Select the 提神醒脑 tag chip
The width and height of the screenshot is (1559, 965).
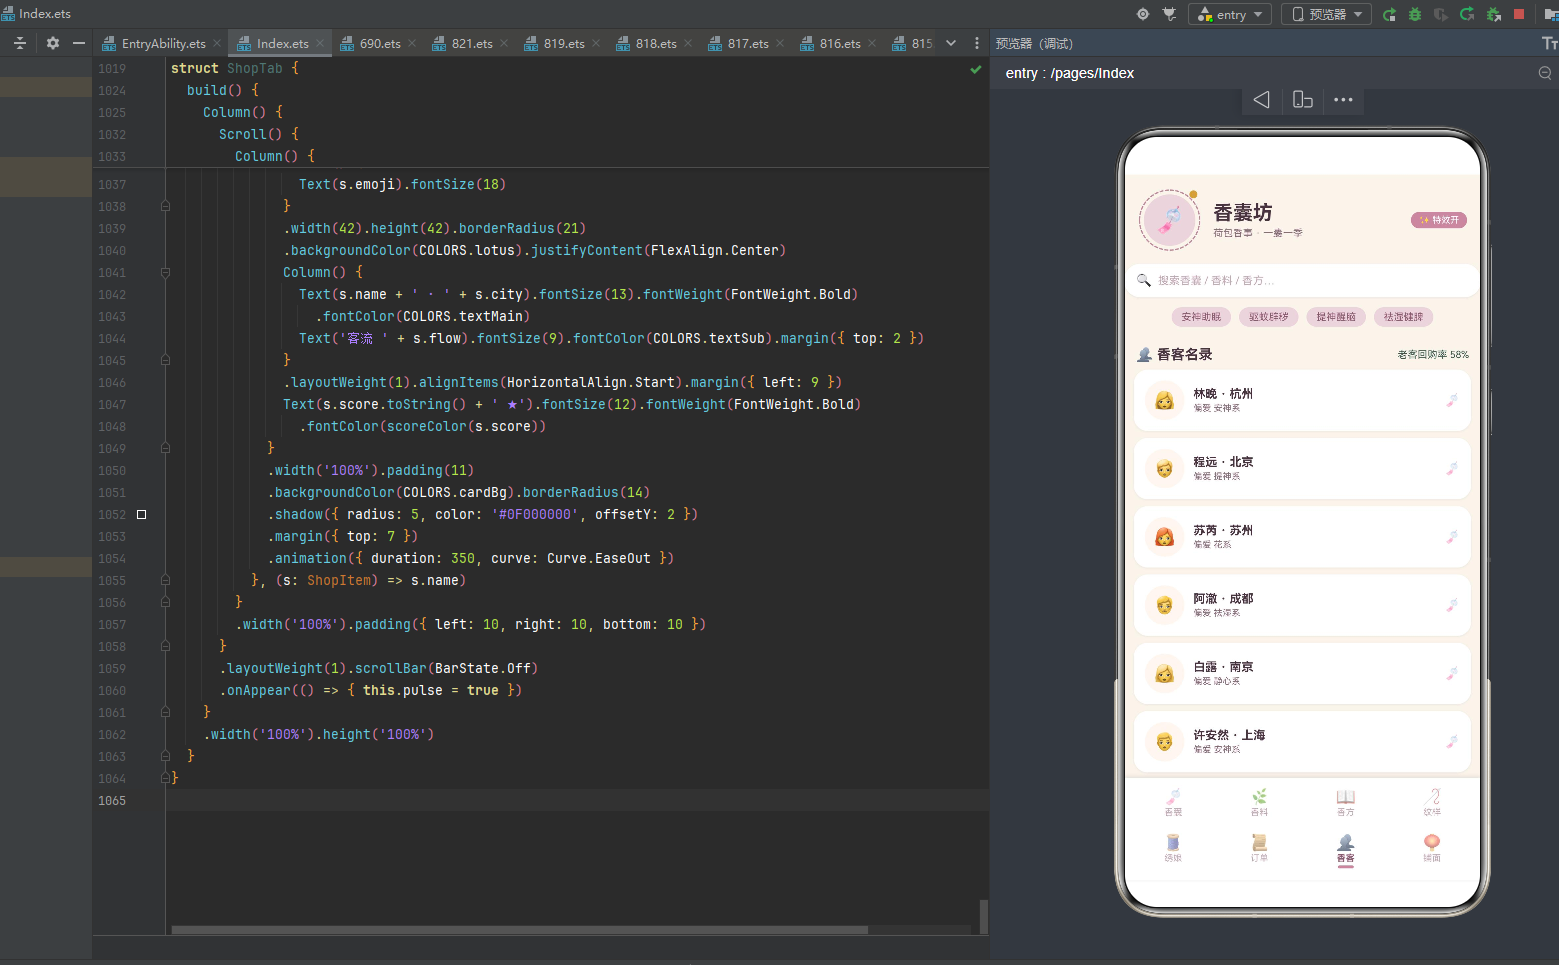coord(1336,317)
